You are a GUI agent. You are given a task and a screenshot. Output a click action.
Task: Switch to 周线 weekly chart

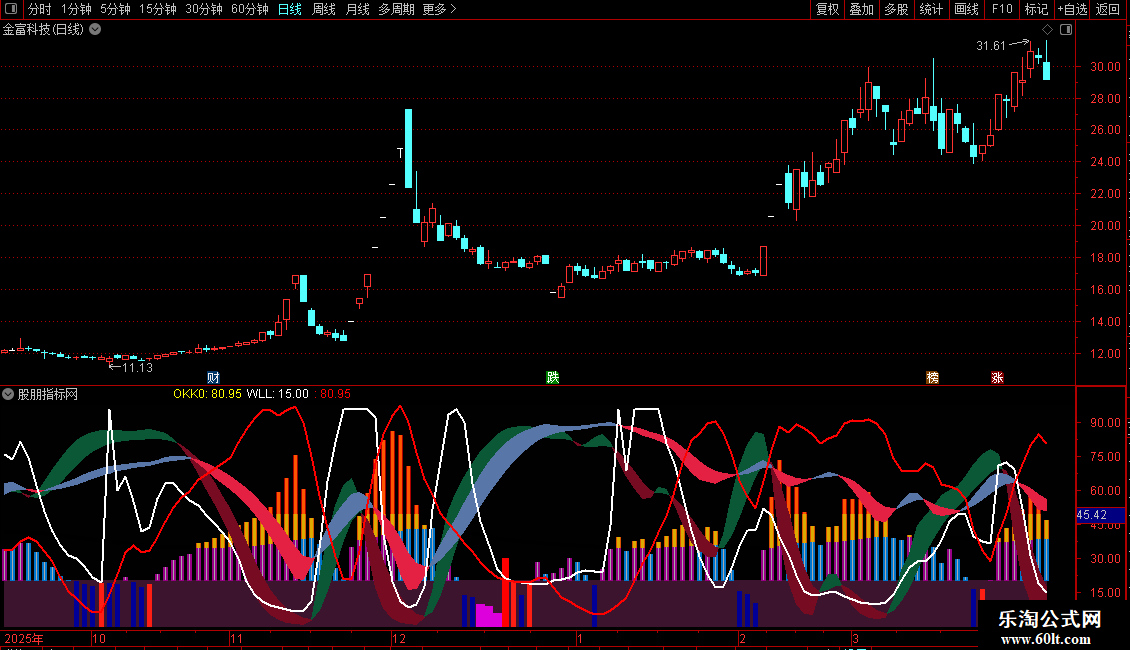point(324,9)
